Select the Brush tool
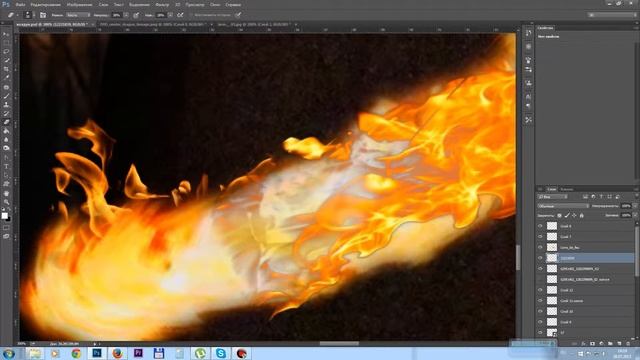Image resolution: width=640 pixels, height=360 pixels. [6, 96]
